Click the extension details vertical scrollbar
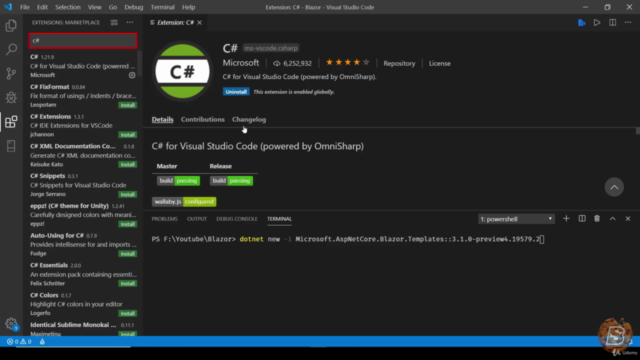 [x=638, y=131]
